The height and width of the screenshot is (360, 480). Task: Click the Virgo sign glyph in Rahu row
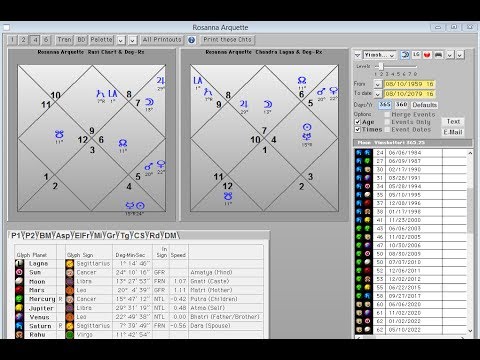[69, 334]
